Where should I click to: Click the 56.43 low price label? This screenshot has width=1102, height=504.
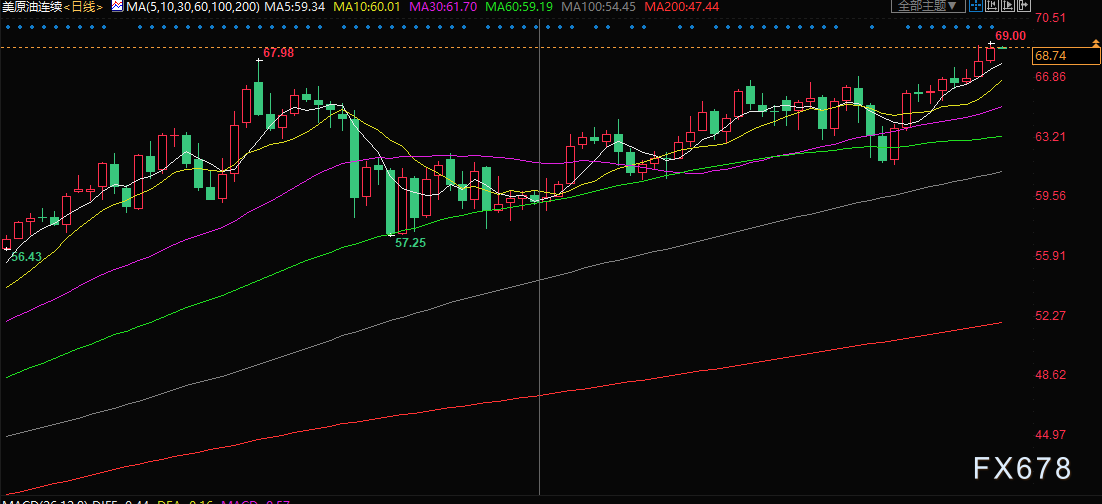(27, 257)
